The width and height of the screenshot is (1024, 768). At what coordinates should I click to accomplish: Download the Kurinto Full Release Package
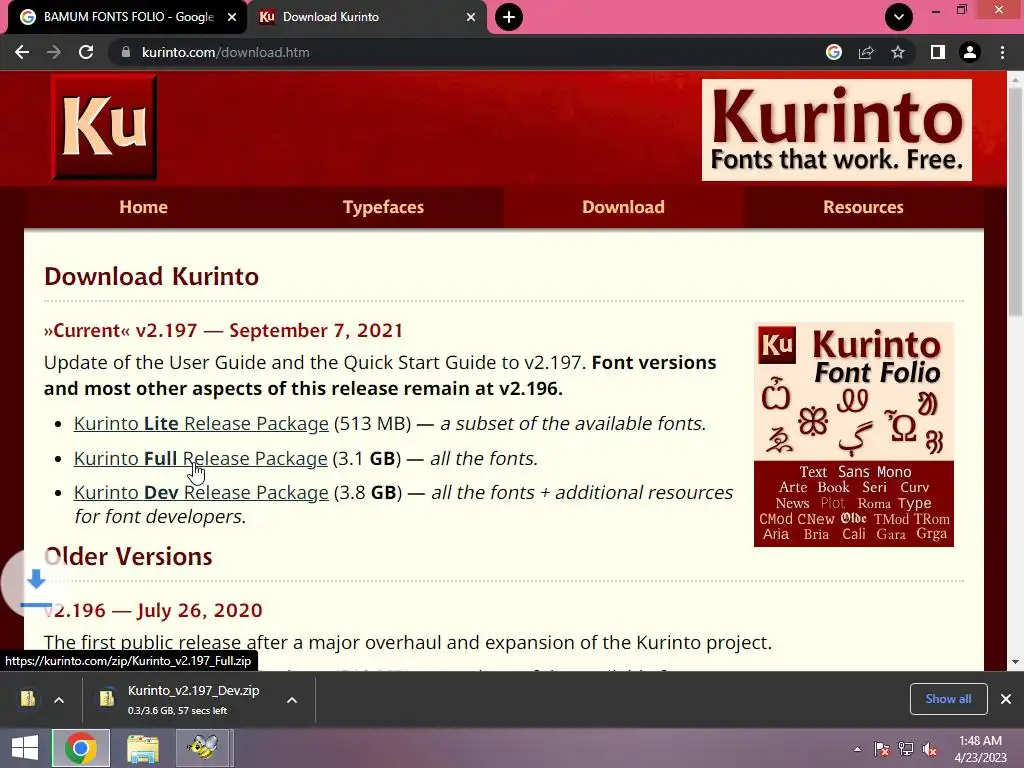[x=200, y=458]
